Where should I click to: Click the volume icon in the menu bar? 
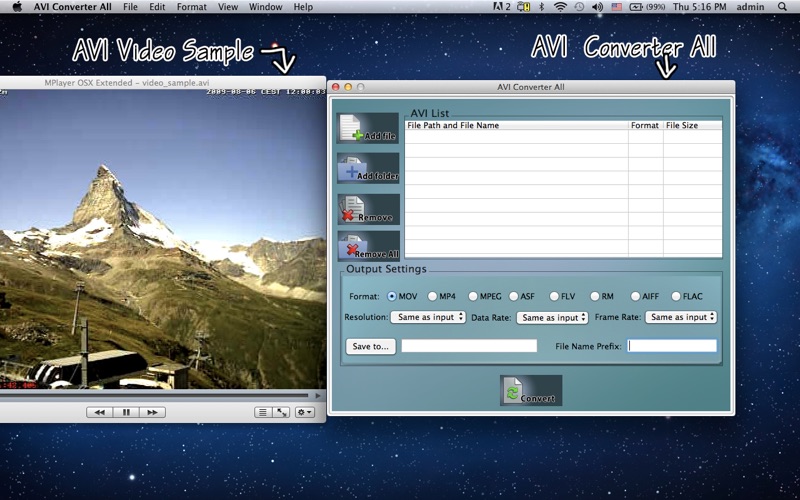point(597,7)
